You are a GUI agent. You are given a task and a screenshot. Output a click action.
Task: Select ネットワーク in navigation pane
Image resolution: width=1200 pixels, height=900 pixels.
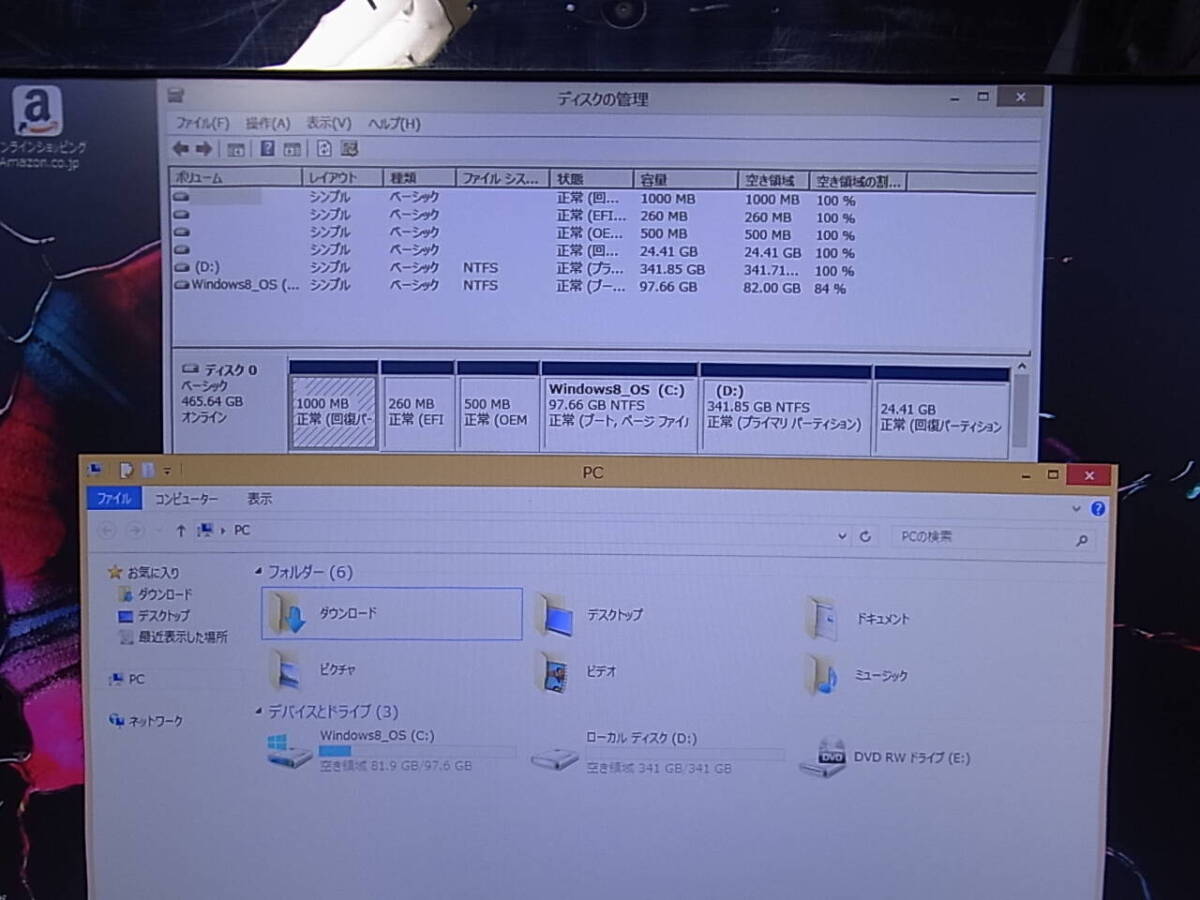(146, 721)
